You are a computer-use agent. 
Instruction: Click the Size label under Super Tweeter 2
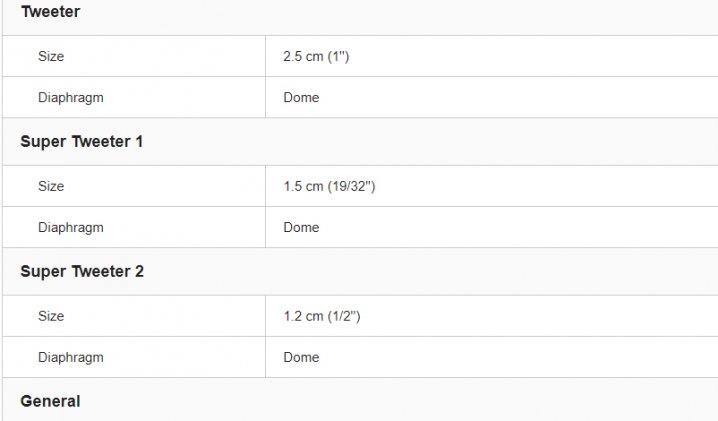(x=51, y=317)
